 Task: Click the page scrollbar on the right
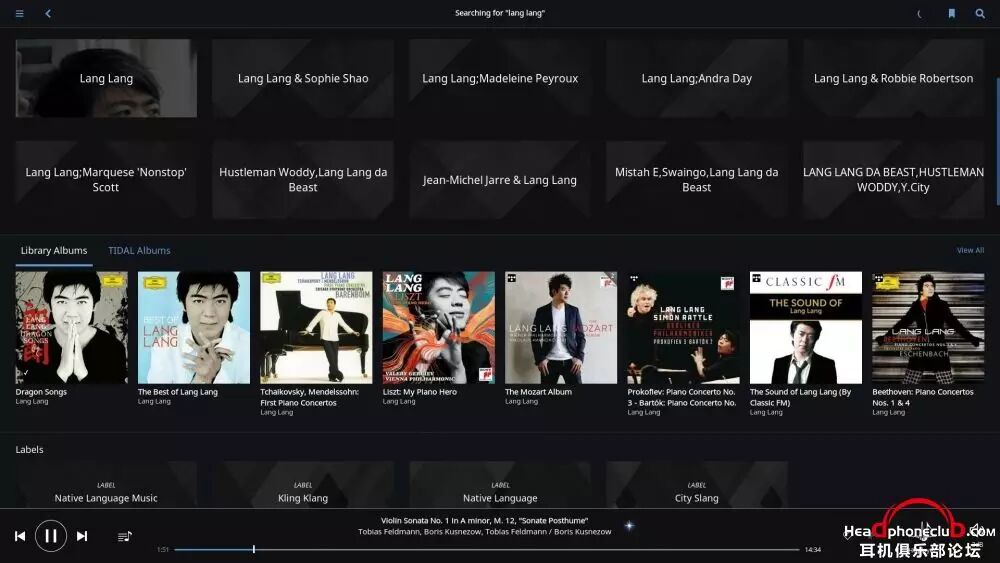point(997,142)
